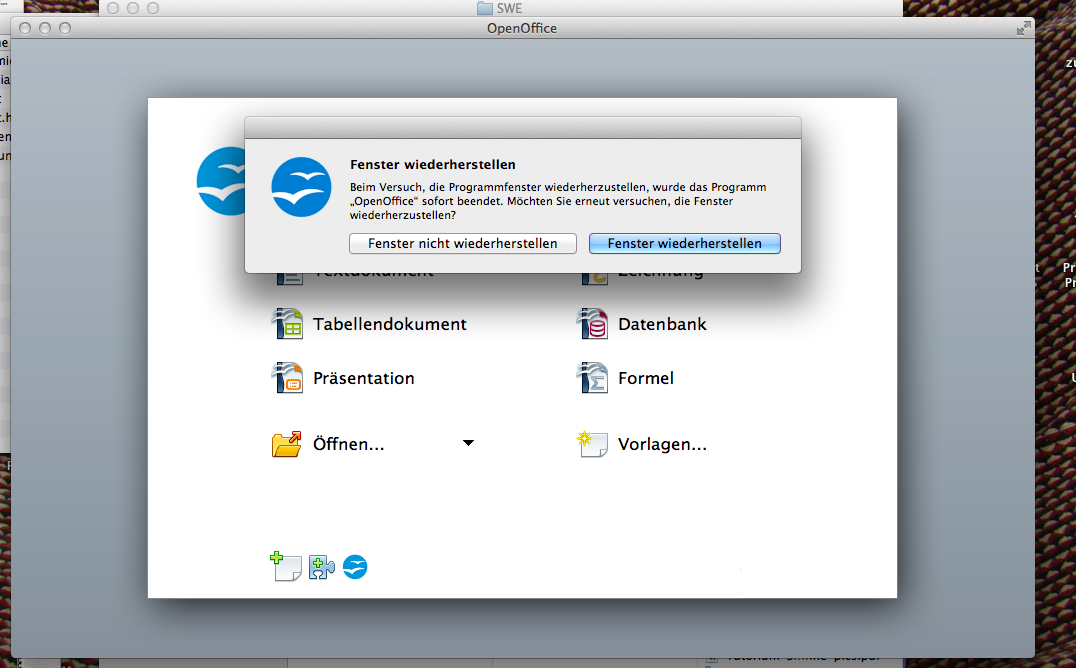The image size is (1076, 668).
Task: Toggle fullscreen for the OpenOffice window
Action: click(1022, 28)
